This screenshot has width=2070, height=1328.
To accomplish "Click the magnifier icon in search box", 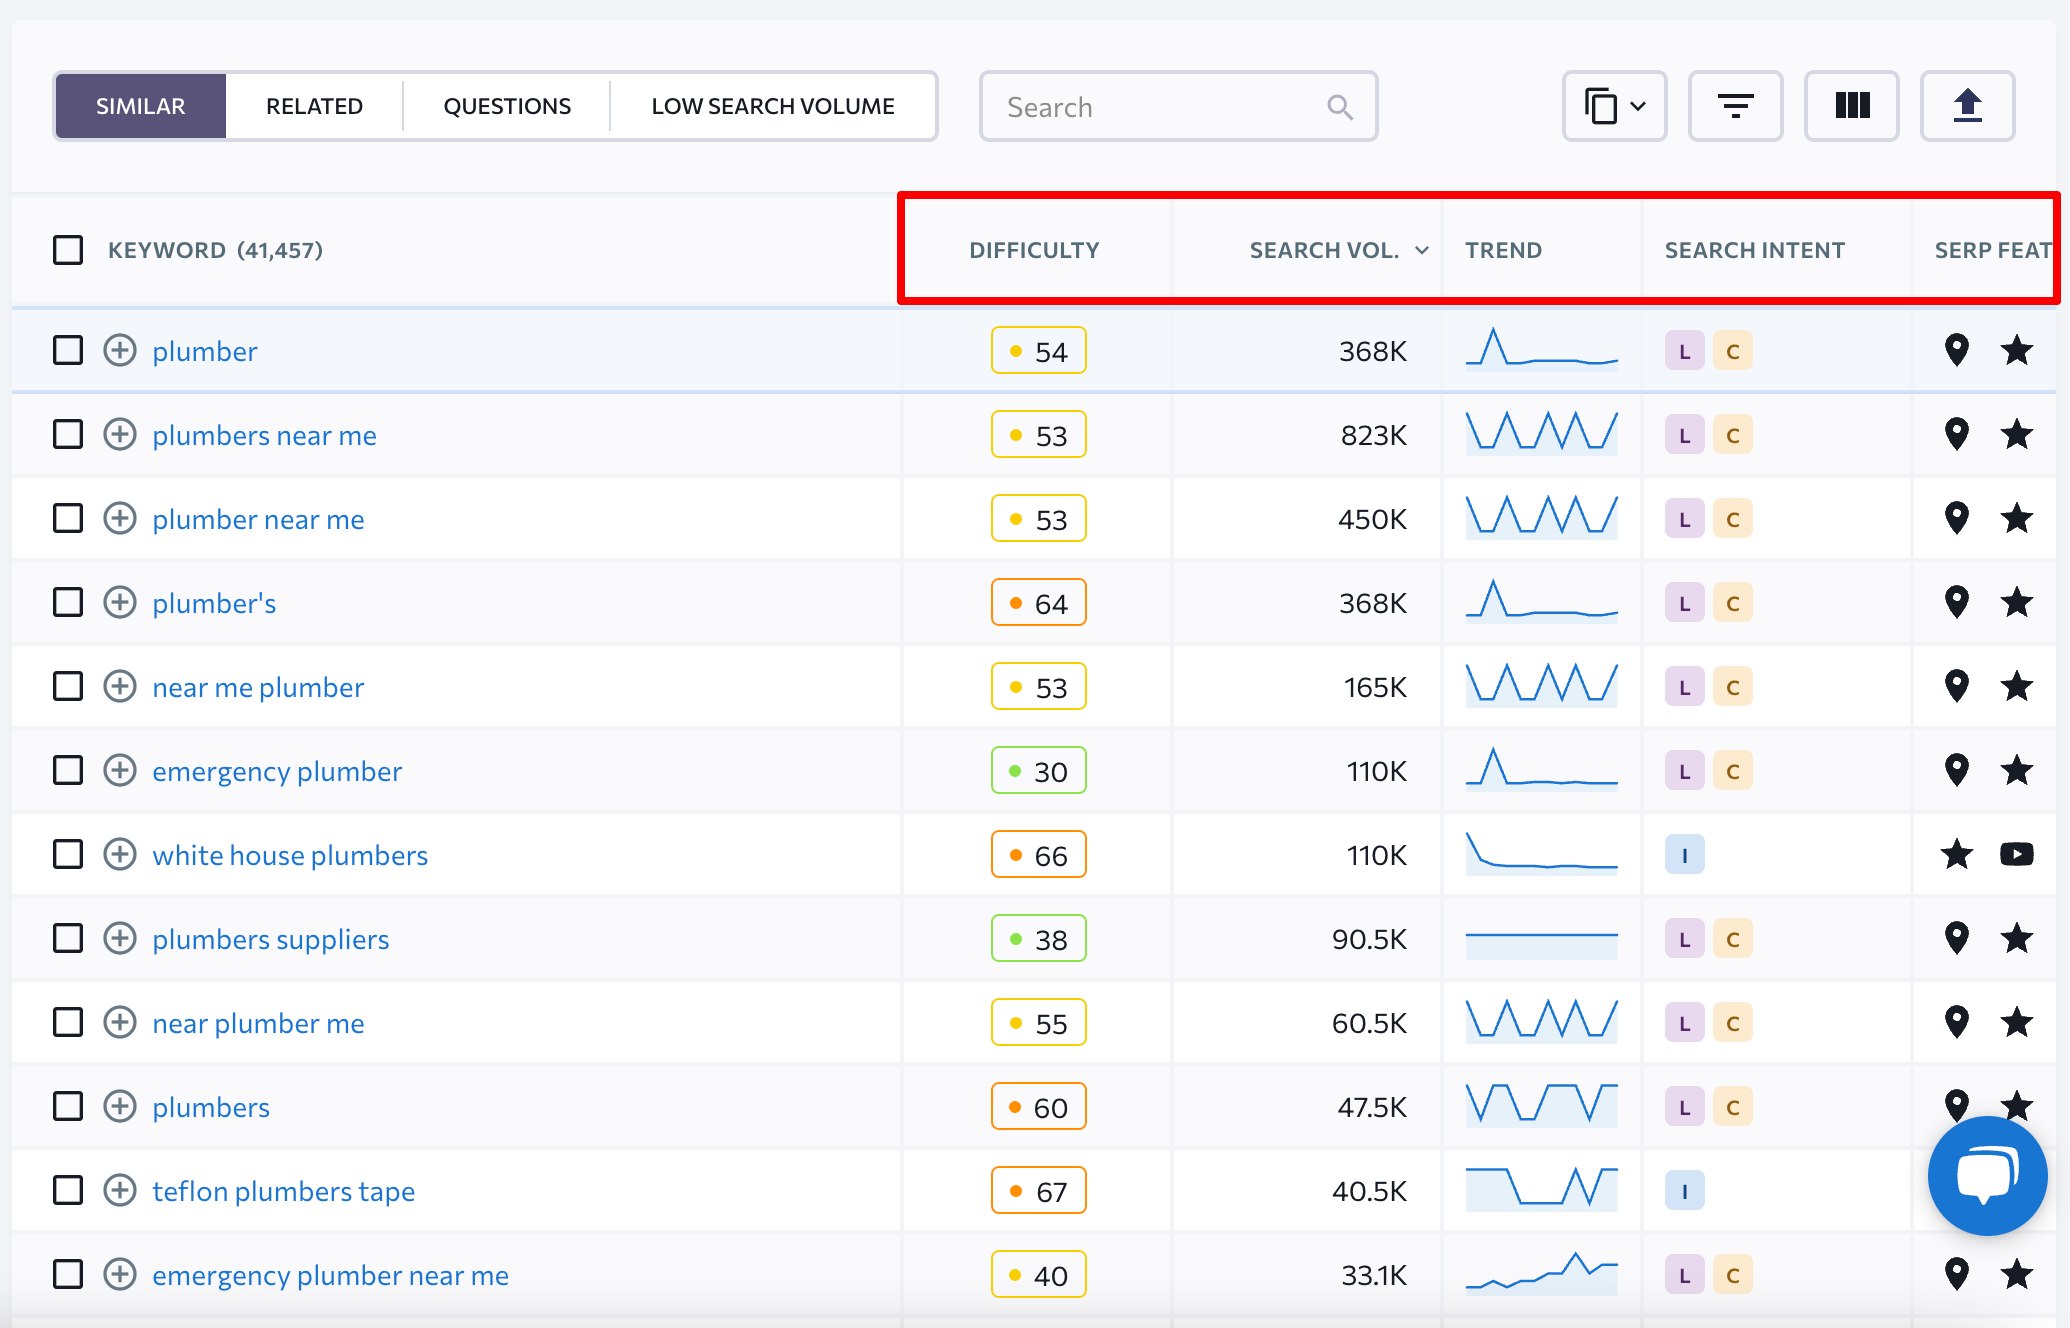I will [1340, 107].
